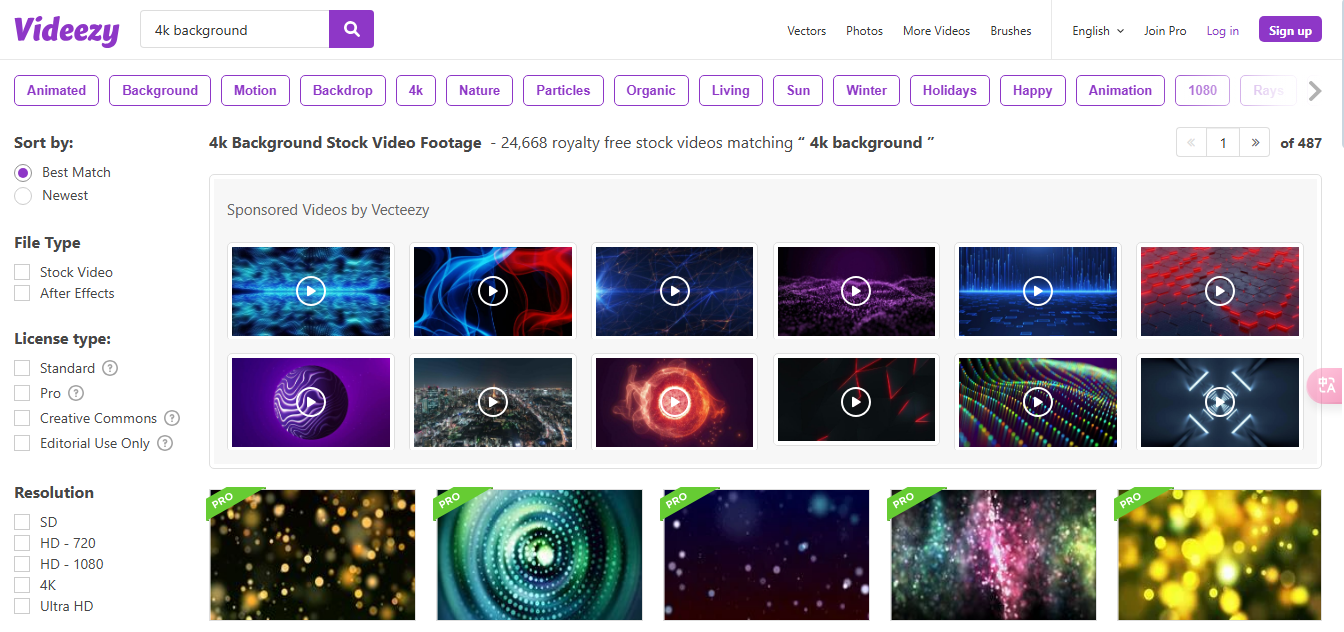This screenshot has height=632, width=1344.
Task: Check the Stock Video file type
Action: tap(22, 272)
